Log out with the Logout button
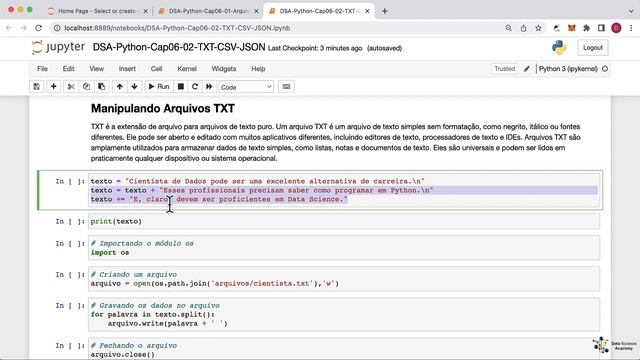Screen dimensions: 640x360 [593, 48]
